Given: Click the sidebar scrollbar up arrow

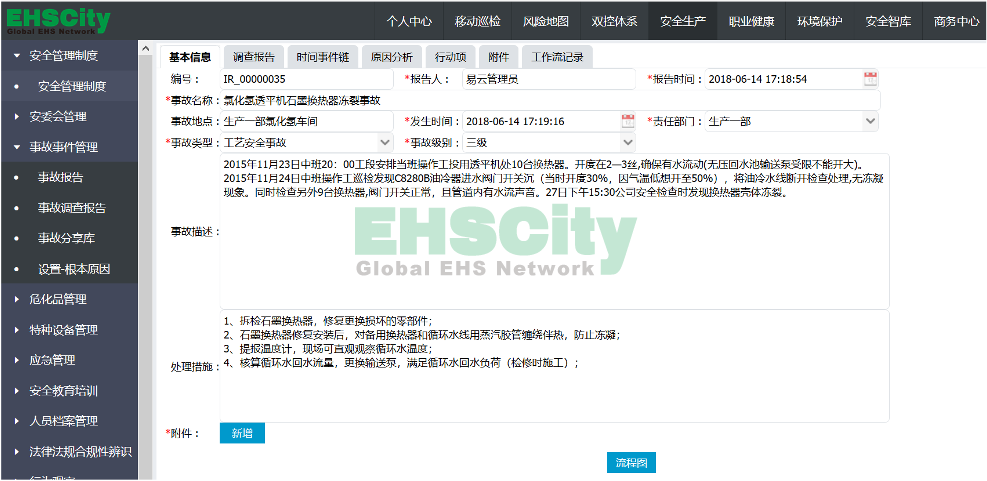Looking at the screenshot, I should pyautogui.click(x=145, y=48).
